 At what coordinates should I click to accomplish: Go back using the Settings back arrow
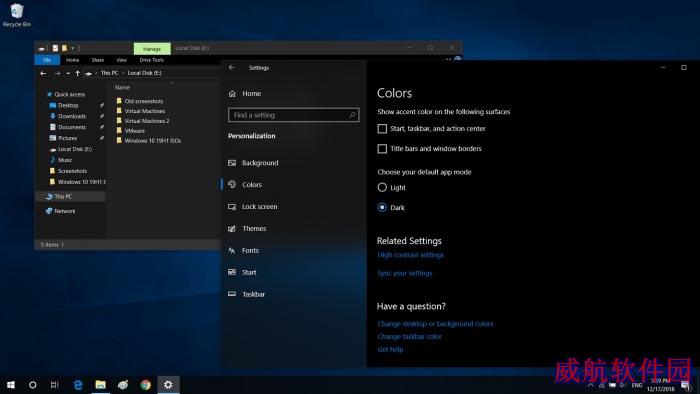click(x=231, y=67)
